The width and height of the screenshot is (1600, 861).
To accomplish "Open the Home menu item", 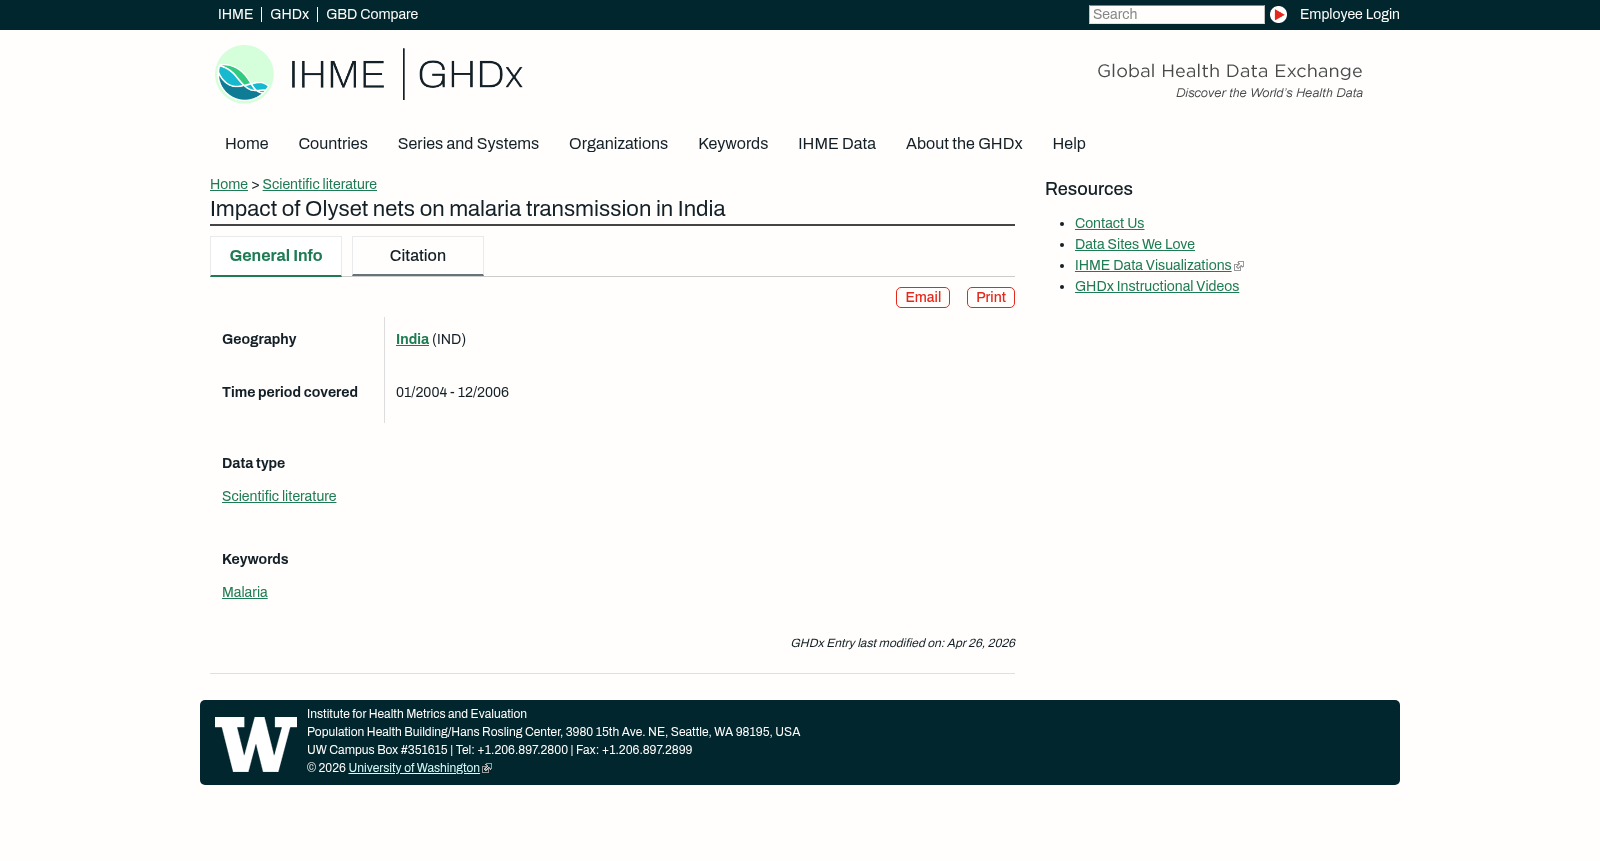I will click(246, 144).
